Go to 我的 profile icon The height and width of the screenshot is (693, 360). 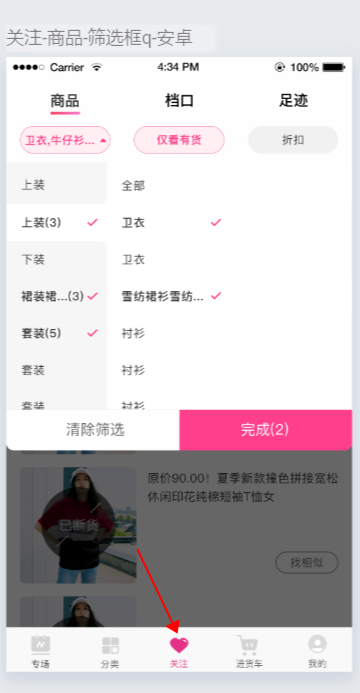317,644
